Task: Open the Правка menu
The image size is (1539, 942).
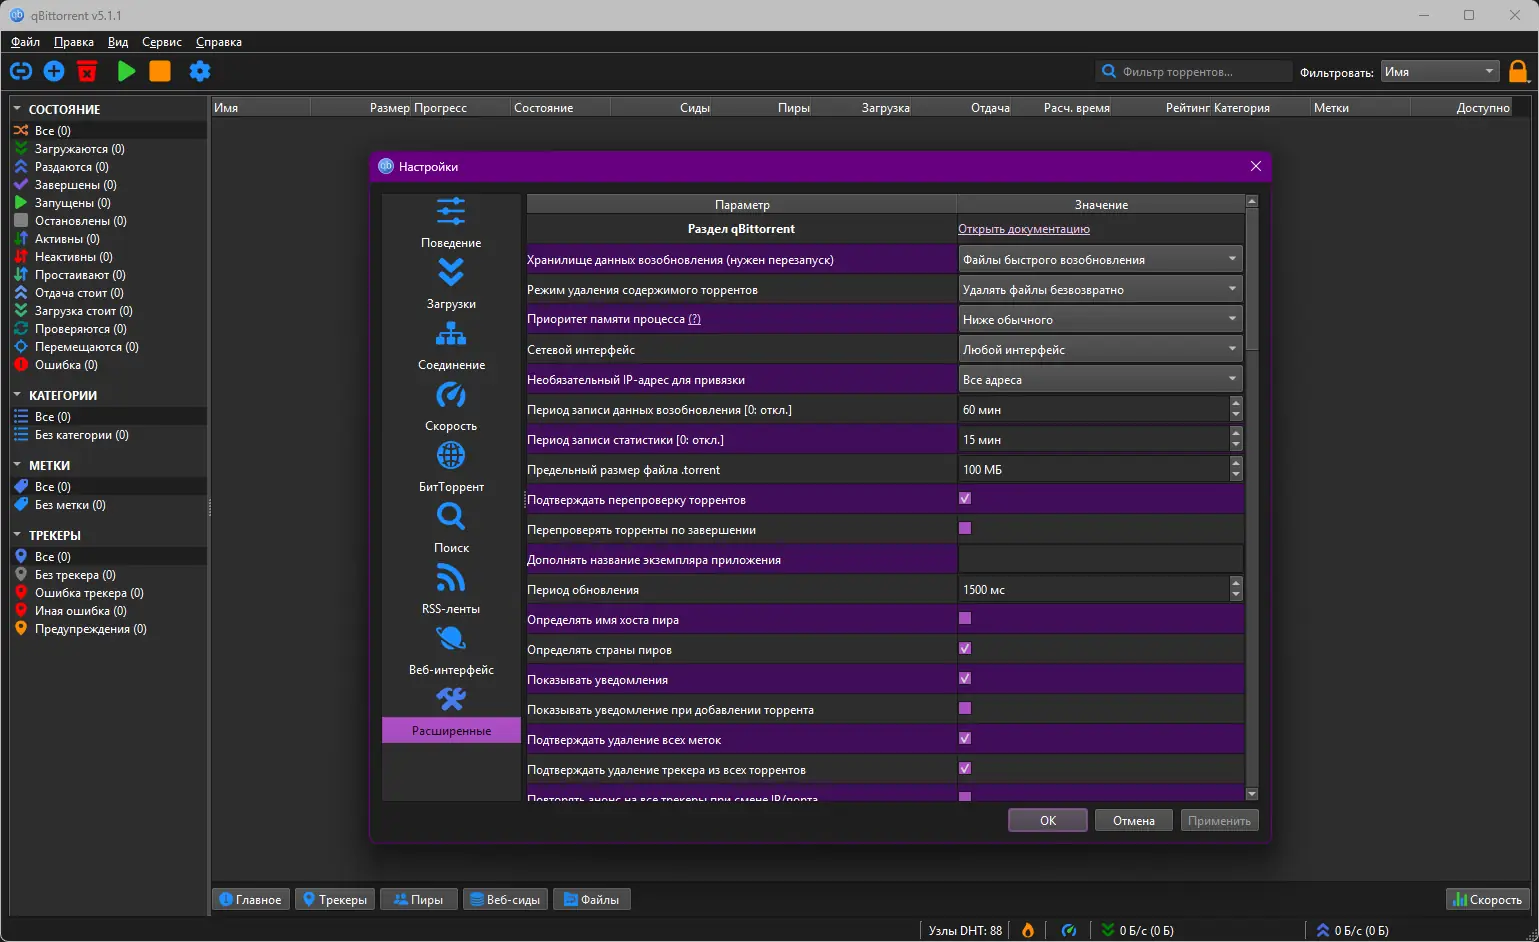Action: (74, 42)
